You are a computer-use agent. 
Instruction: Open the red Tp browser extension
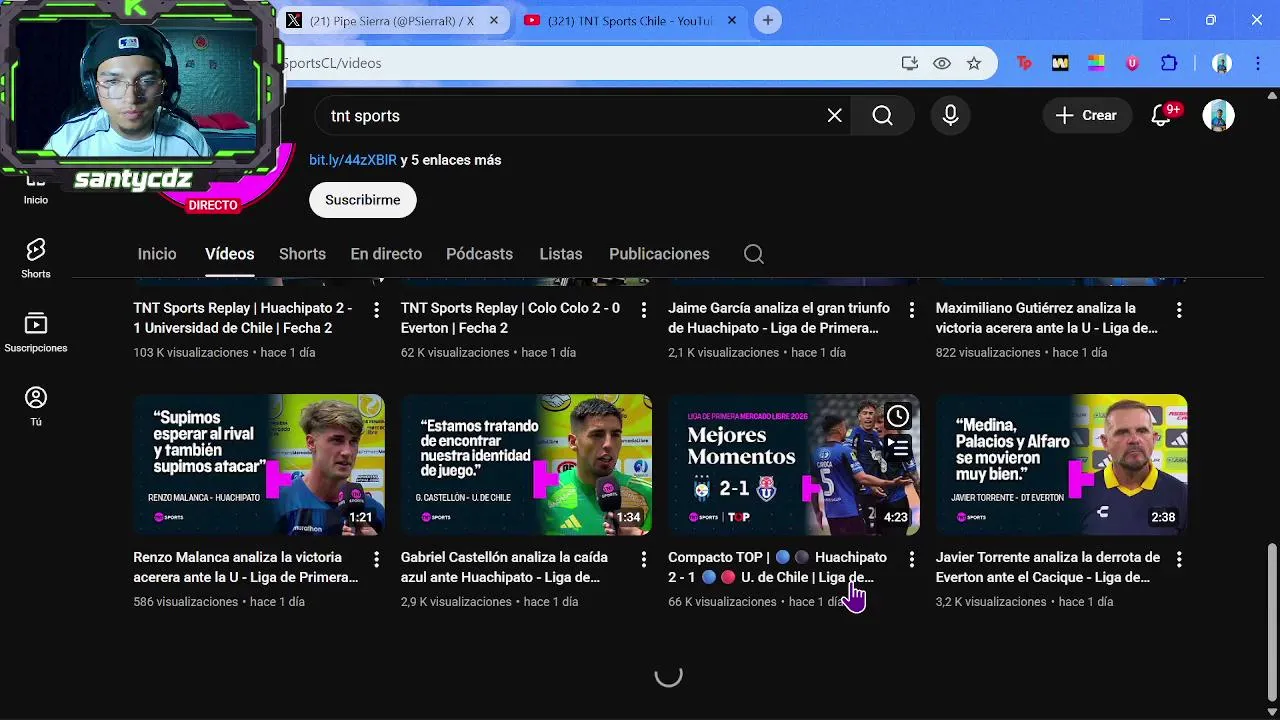[1024, 63]
